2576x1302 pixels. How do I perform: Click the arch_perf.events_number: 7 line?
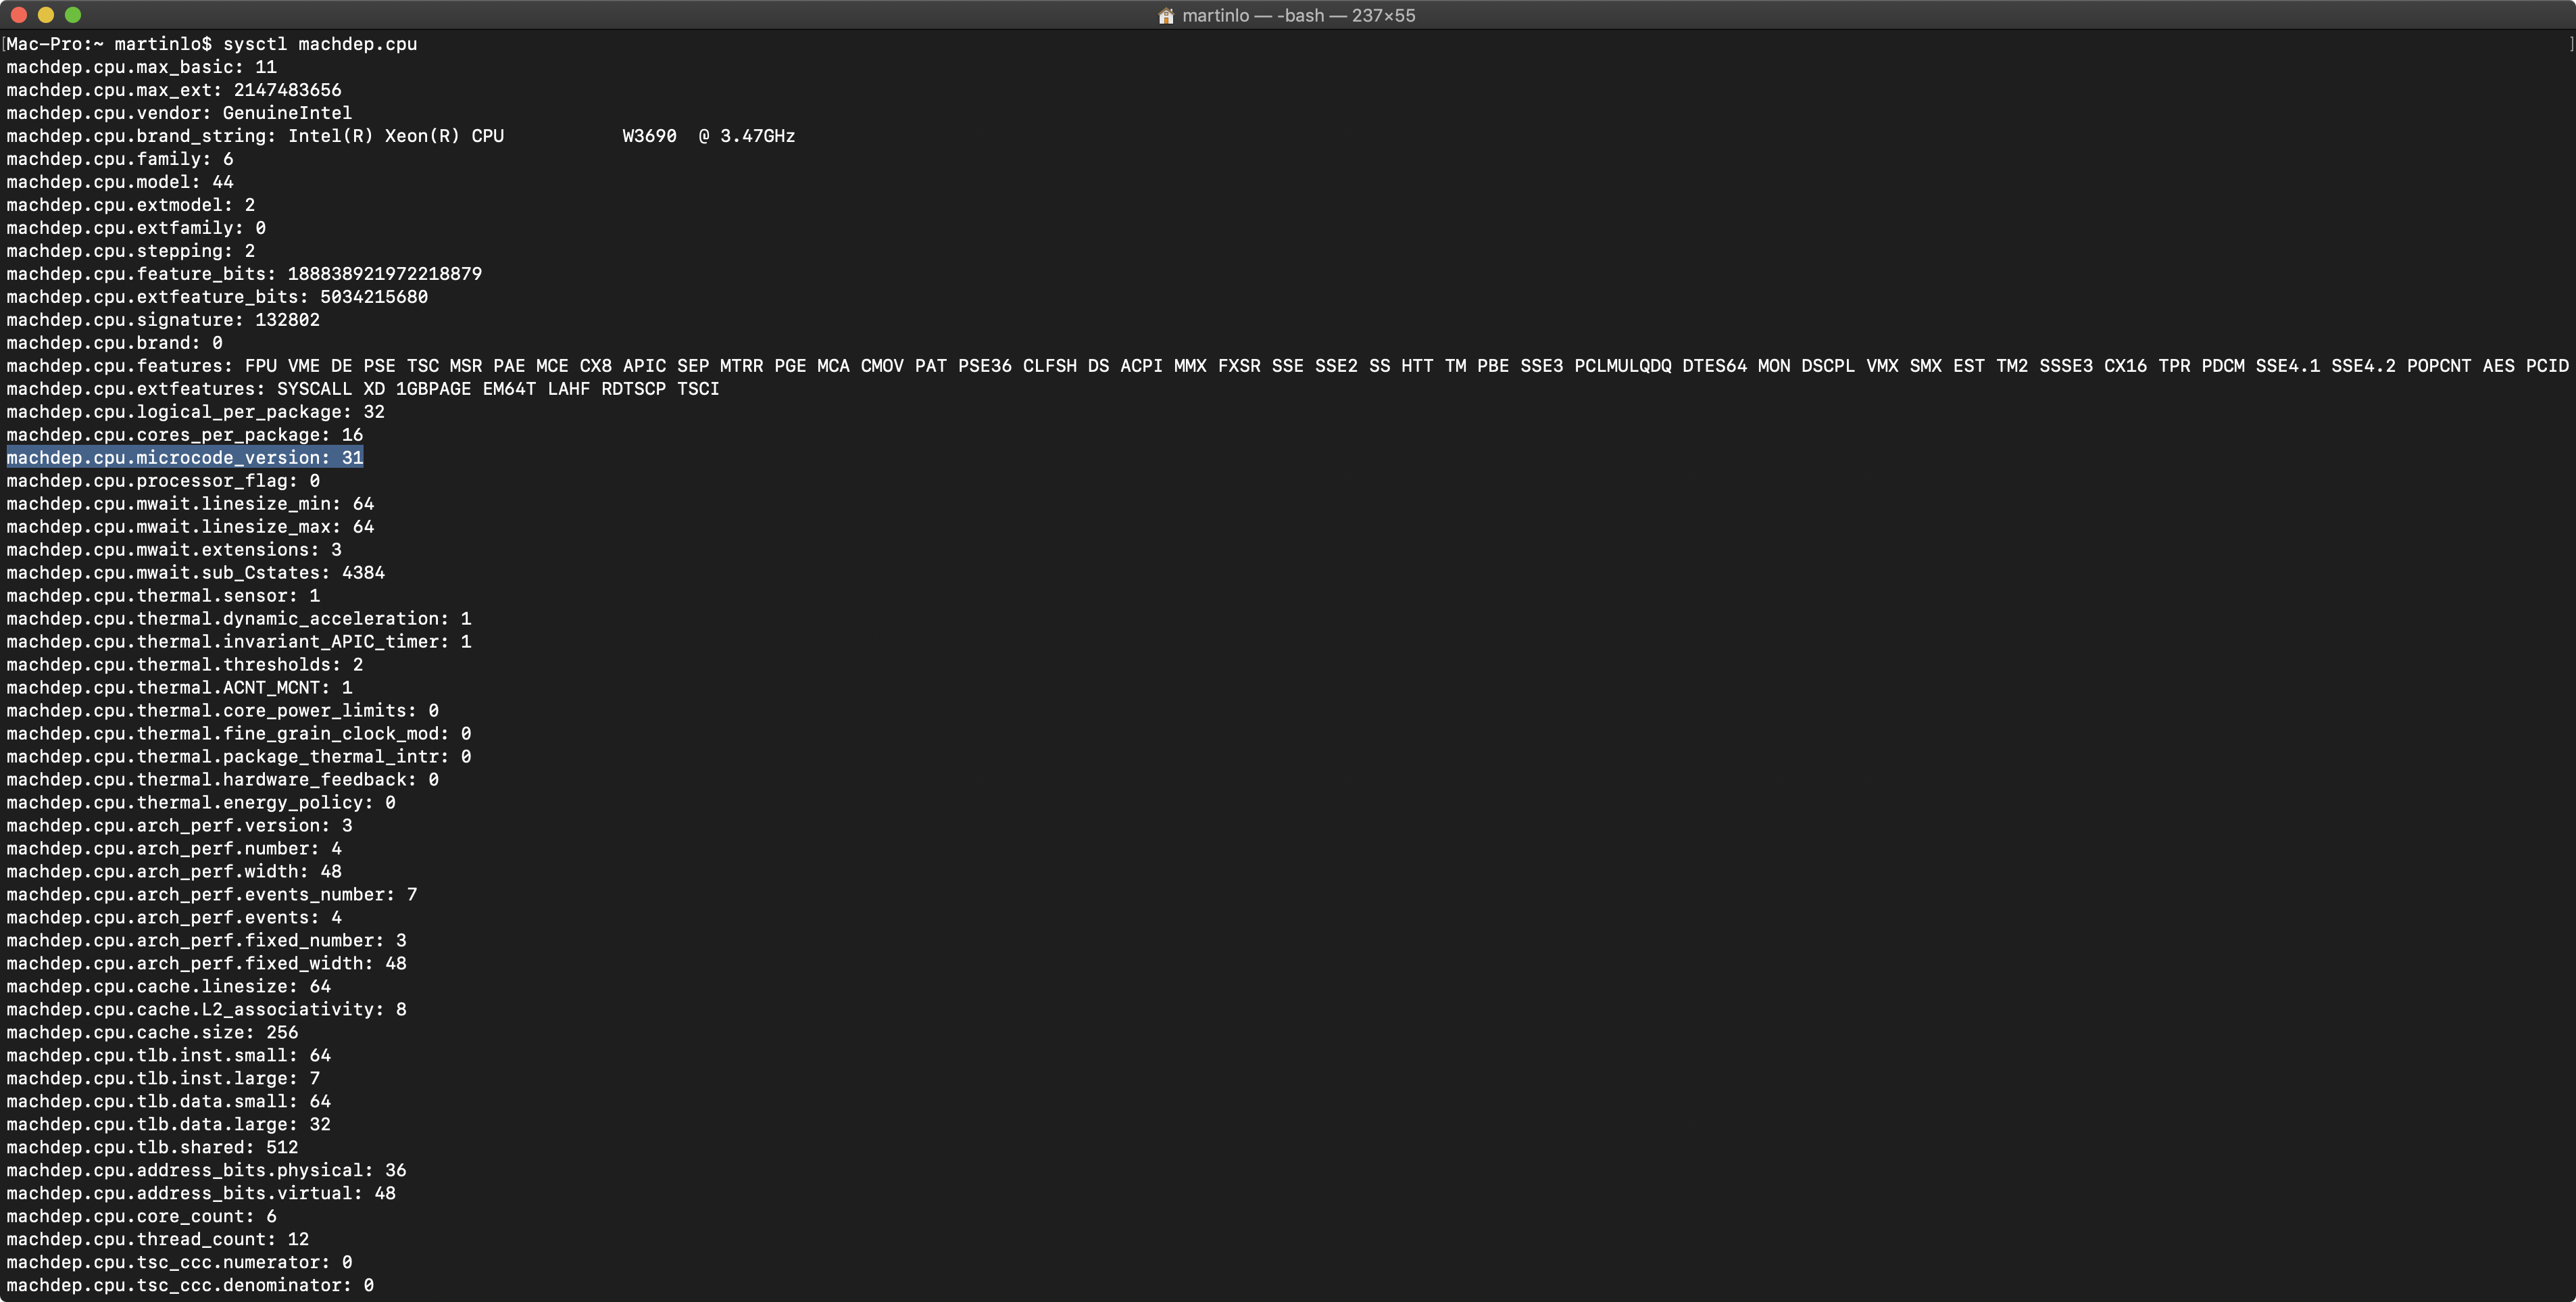click(212, 895)
